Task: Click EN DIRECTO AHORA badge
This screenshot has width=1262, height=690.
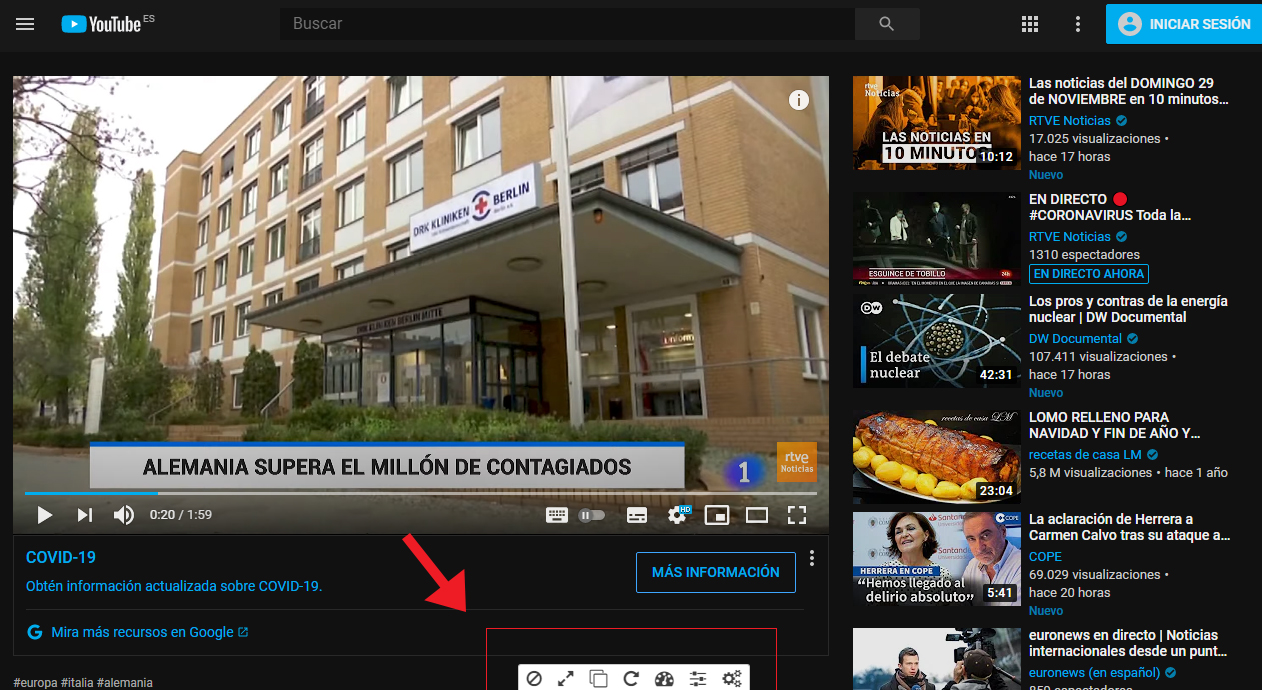Action: coord(1089,274)
